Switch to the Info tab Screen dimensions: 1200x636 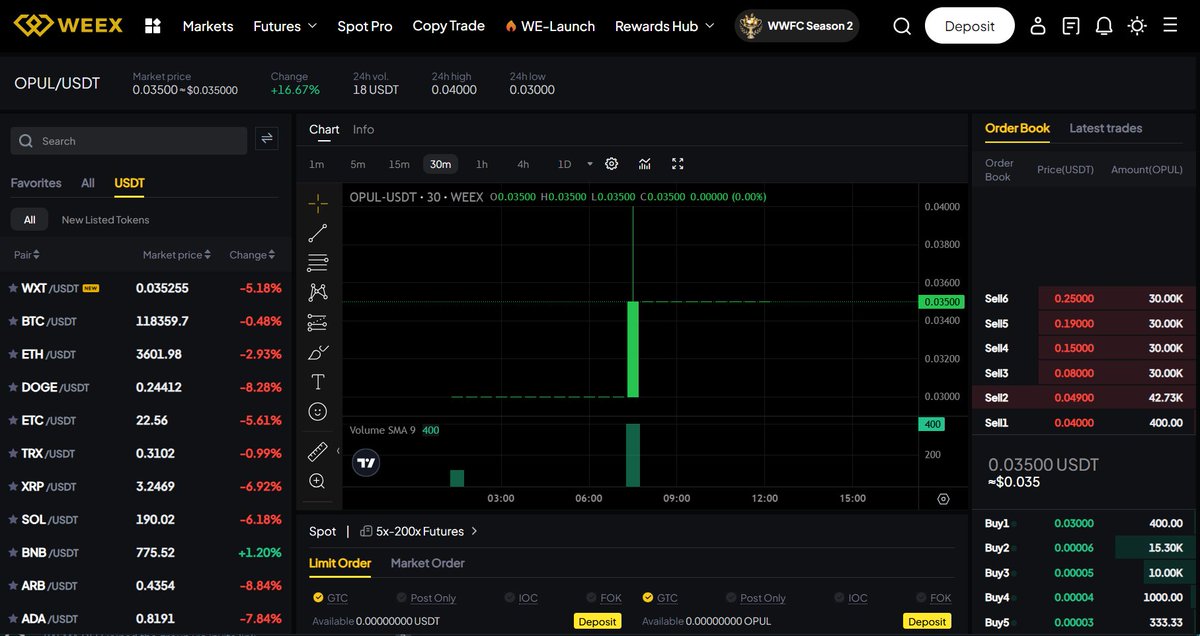(x=363, y=129)
